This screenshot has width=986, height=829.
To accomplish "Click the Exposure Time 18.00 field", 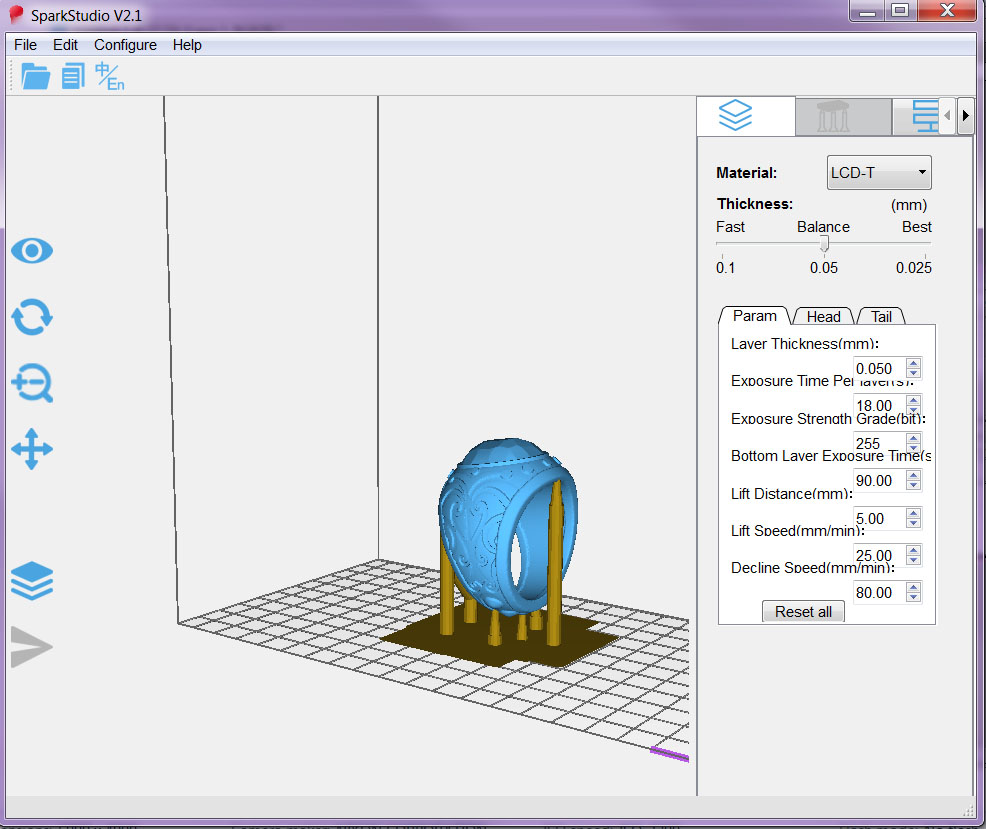I will tap(878, 406).
